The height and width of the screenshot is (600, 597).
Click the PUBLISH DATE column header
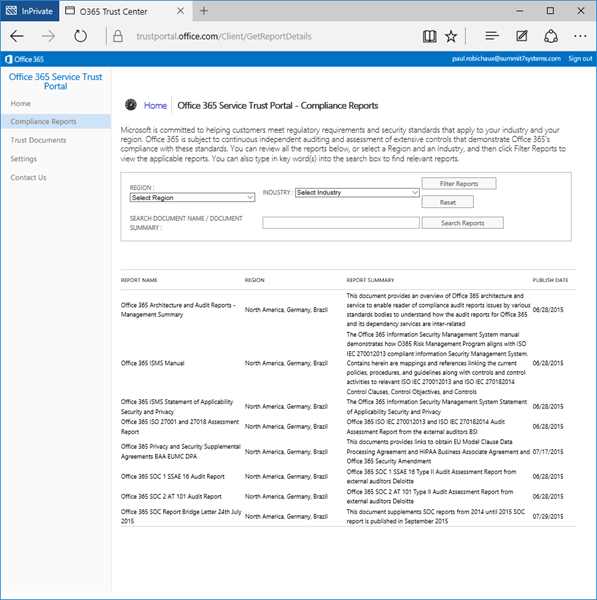coord(550,280)
